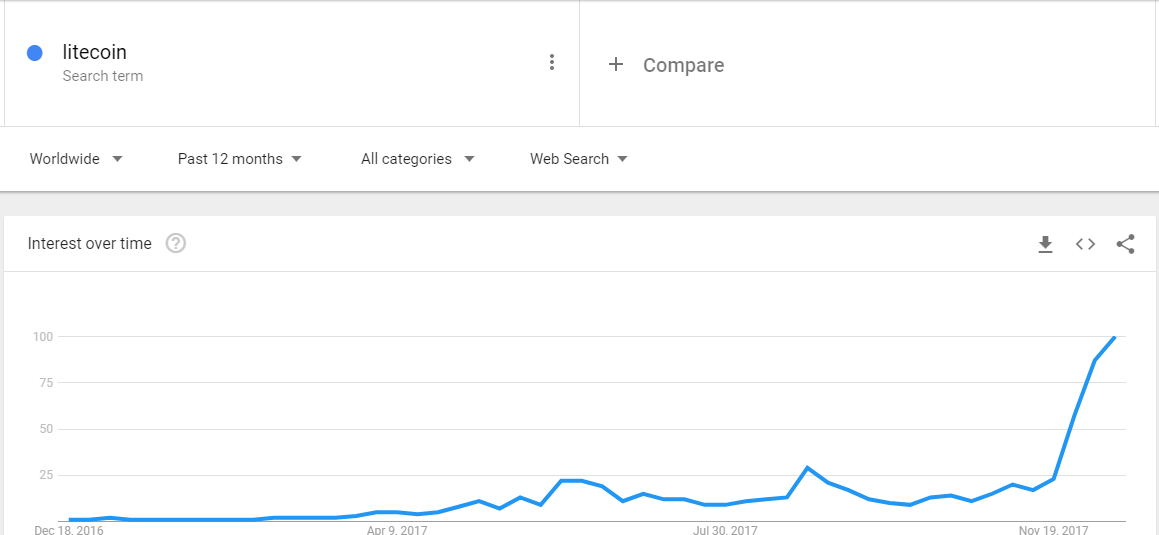The image size is (1159, 535).
Task: Click the Apr 9, 2017 axis label
Action: 397,530
